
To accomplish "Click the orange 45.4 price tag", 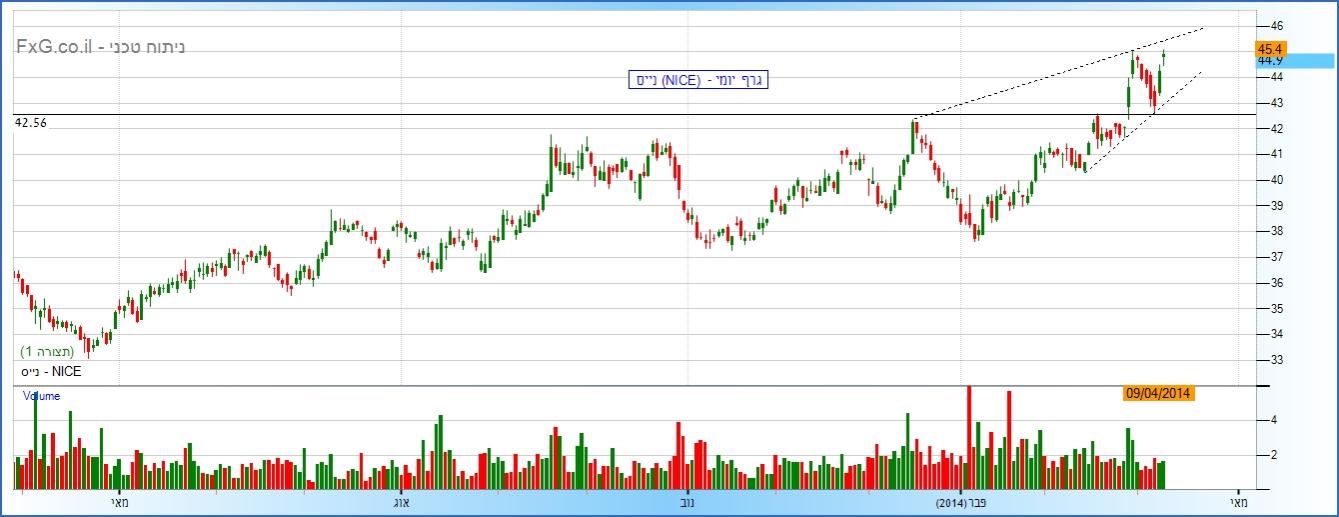I will pyautogui.click(x=1270, y=48).
